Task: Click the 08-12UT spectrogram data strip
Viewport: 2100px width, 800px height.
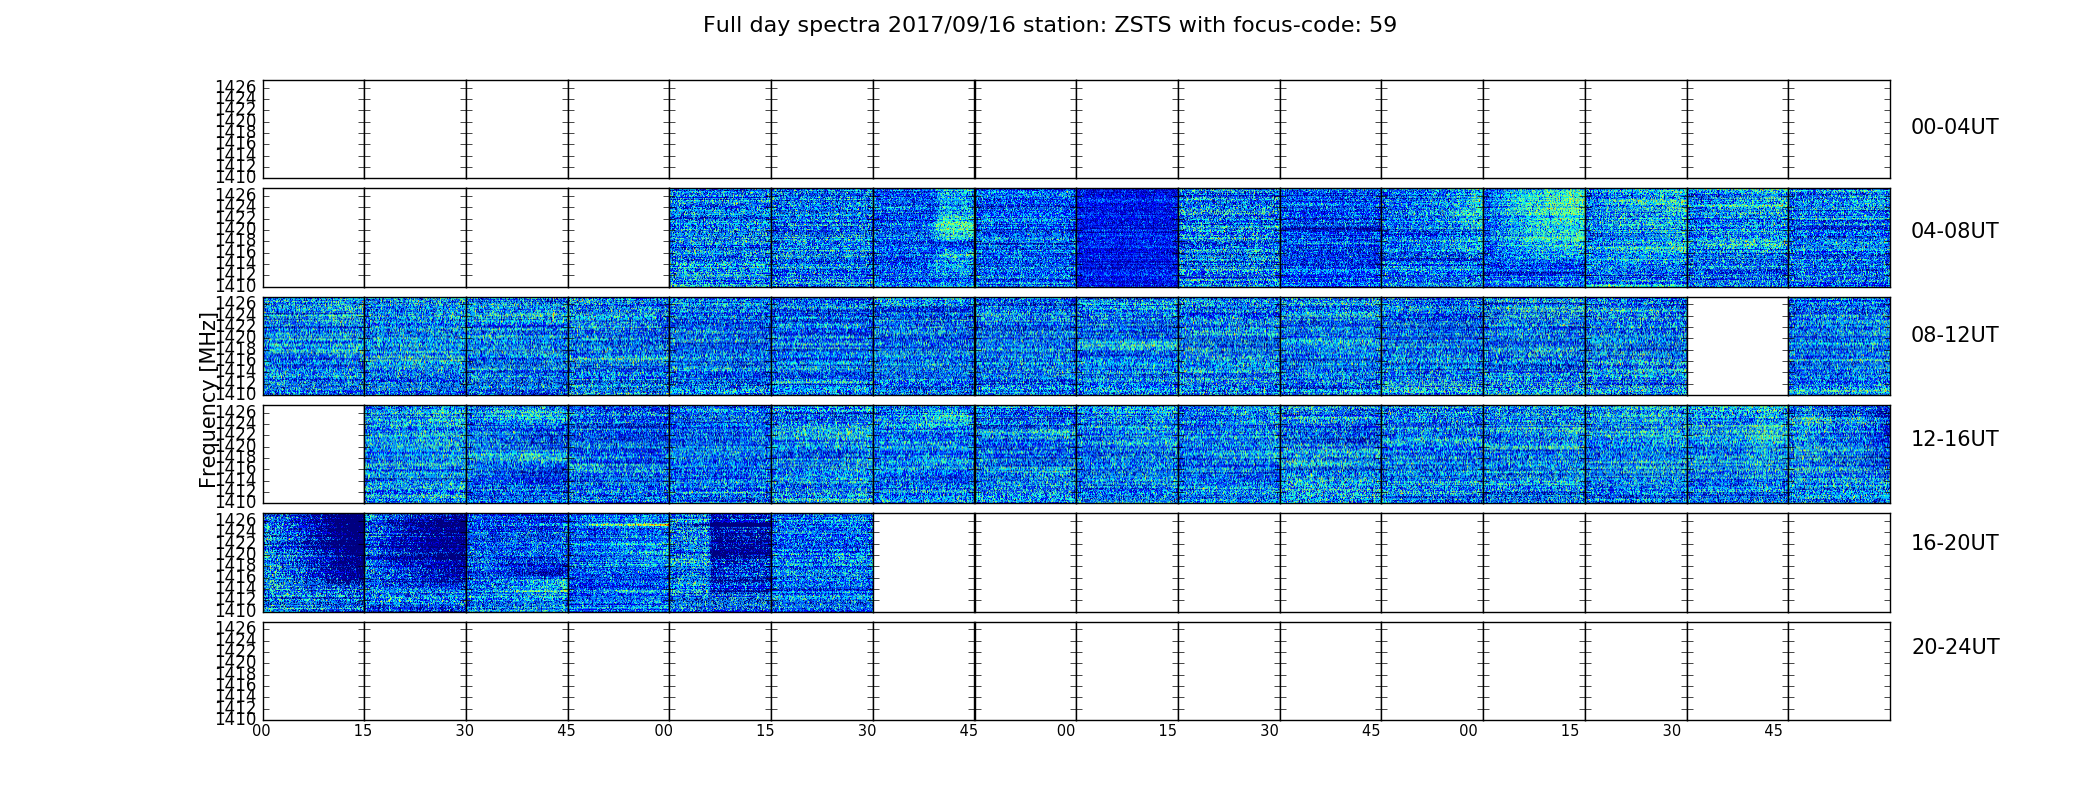Action: tap(1076, 346)
